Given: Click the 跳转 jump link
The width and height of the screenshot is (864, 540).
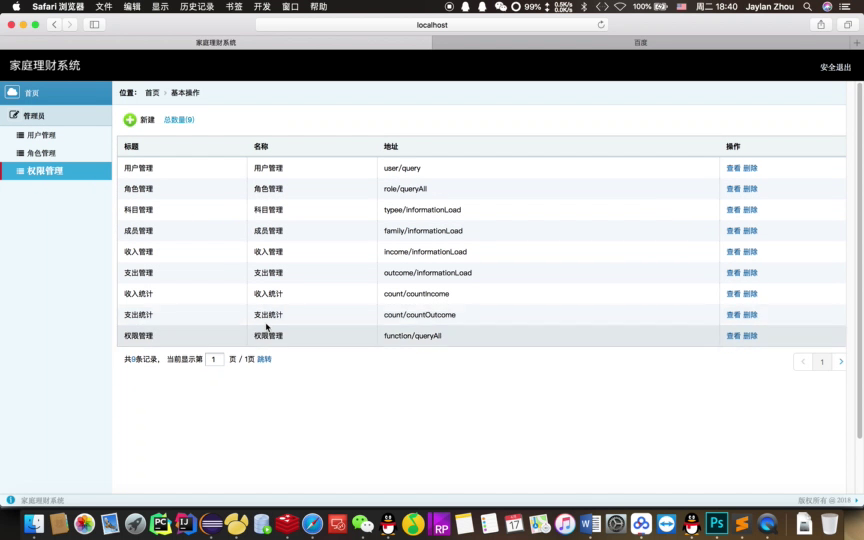Looking at the screenshot, I should click(x=264, y=359).
